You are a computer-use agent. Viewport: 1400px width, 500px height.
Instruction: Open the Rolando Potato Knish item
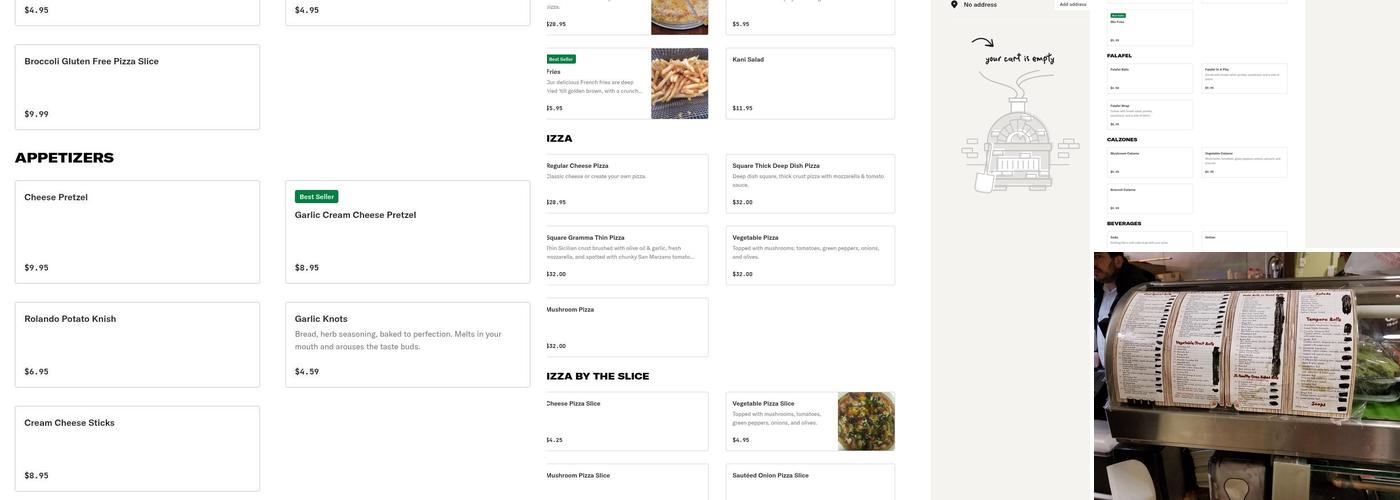coord(137,344)
